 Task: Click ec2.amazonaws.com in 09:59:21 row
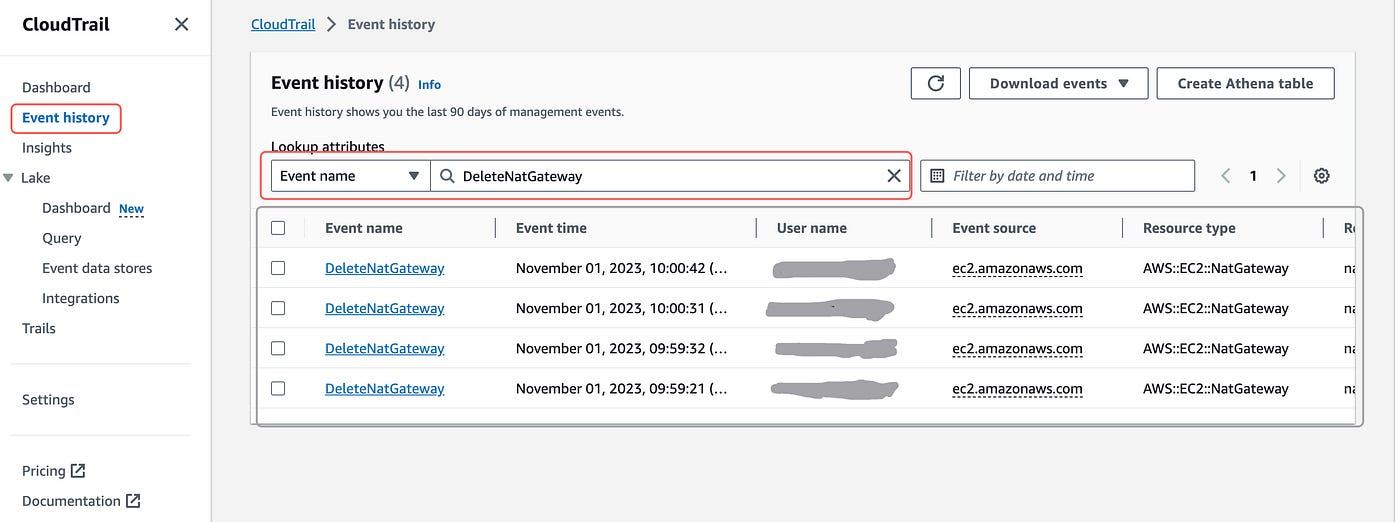tap(1017, 388)
